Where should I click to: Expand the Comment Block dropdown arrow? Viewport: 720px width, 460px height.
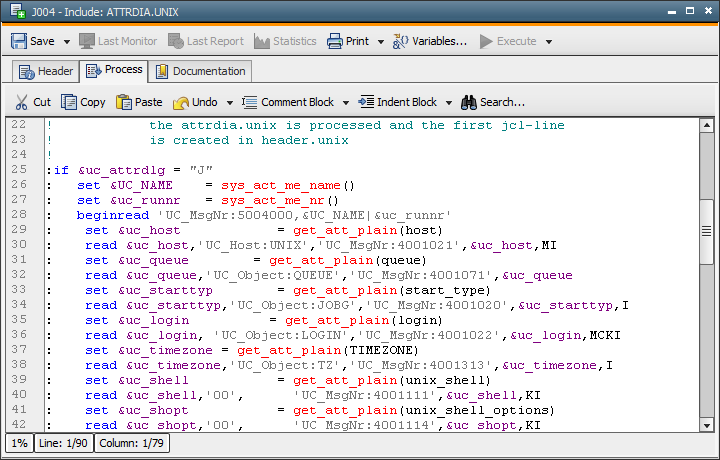click(345, 103)
